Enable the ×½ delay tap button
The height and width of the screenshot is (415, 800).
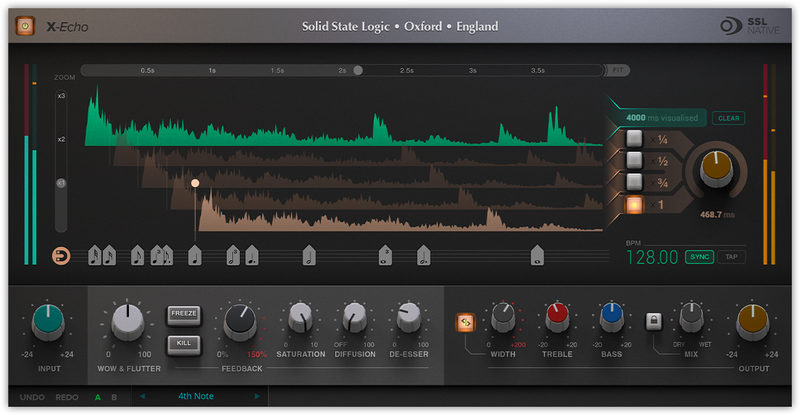633,161
